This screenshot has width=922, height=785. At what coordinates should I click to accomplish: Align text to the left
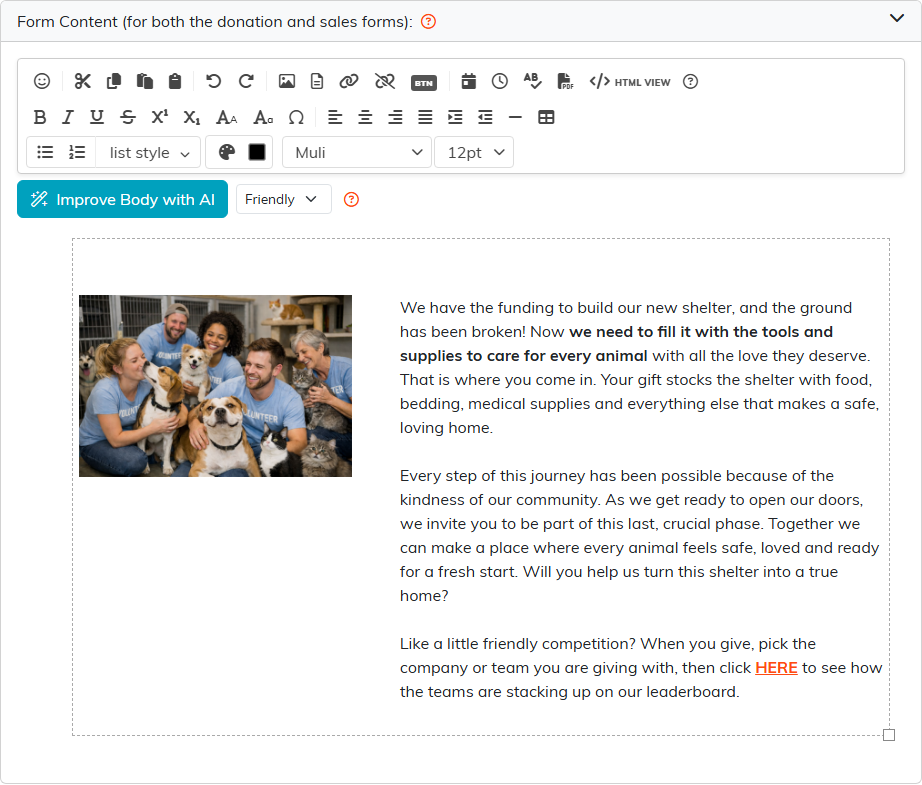[335, 118]
